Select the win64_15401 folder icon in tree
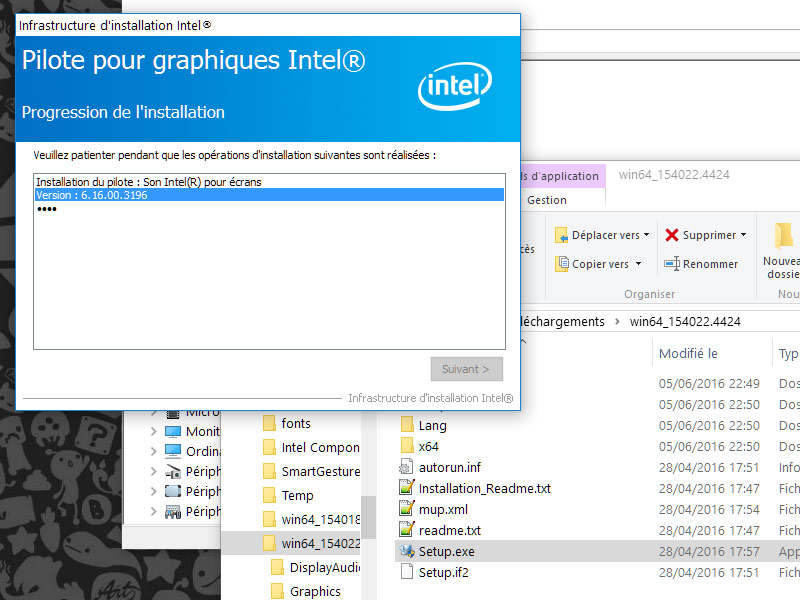The image size is (800, 600). 269,519
